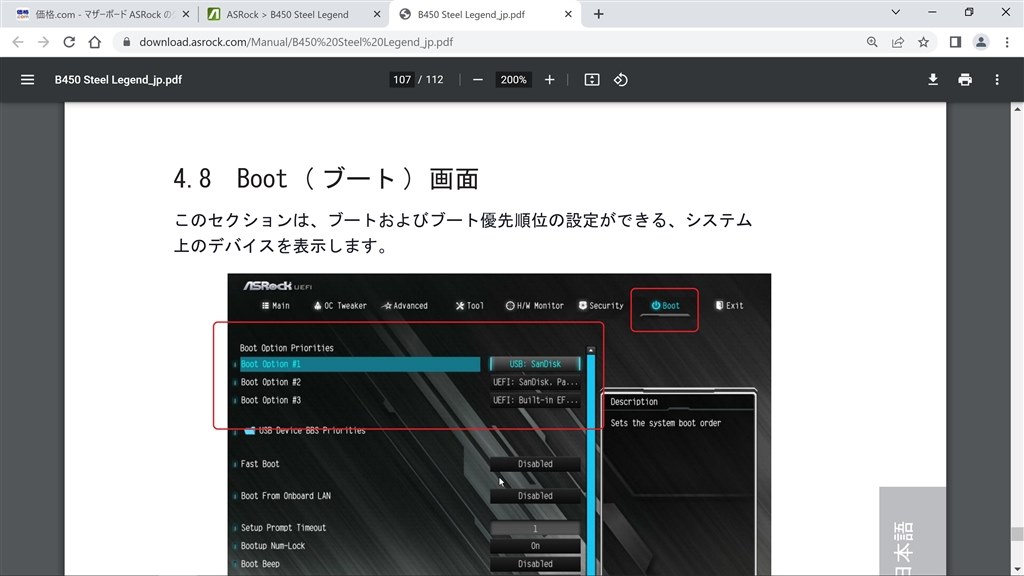Open the user profile icon
The image size is (1024, 576).
981,42
